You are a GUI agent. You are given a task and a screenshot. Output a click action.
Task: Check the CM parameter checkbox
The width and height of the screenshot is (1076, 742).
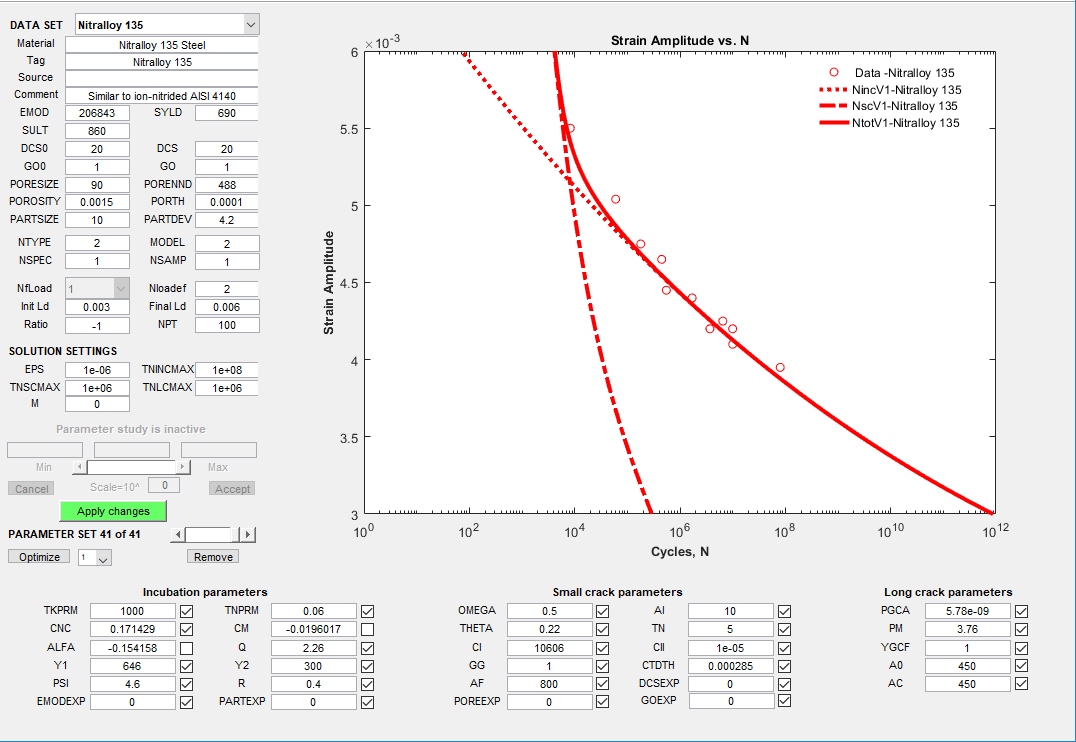pos(368,630)
